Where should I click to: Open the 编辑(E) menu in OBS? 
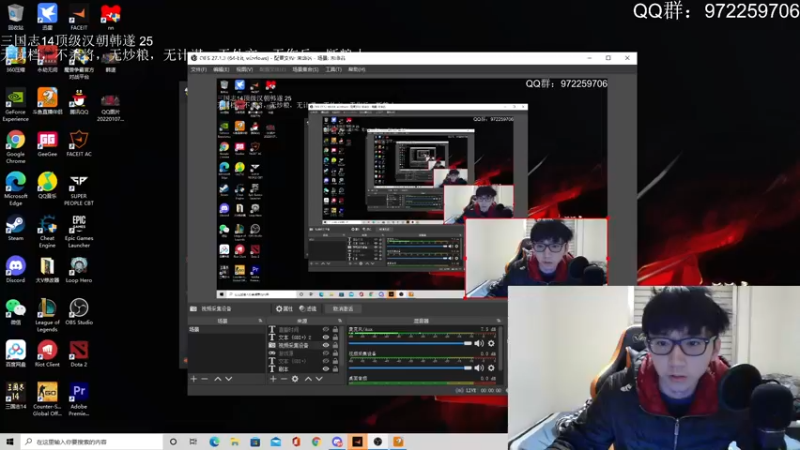tap(221, 69)
